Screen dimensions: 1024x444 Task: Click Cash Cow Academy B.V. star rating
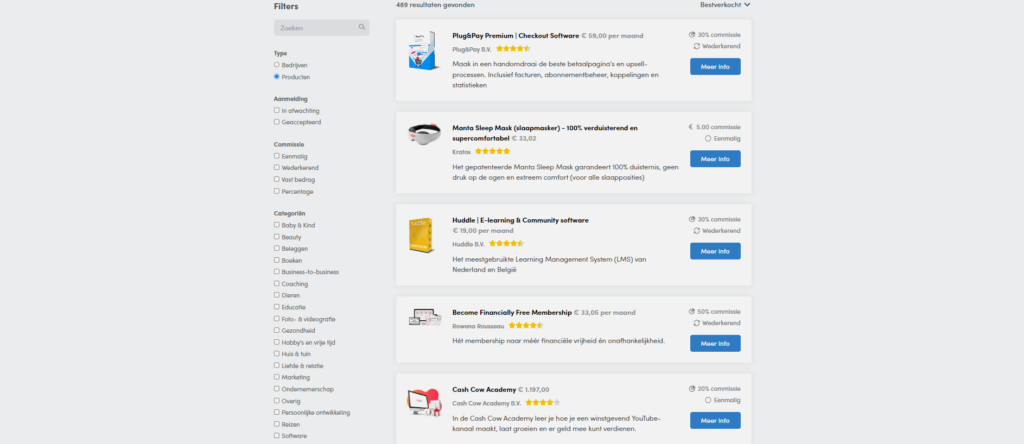pos(543,402)
